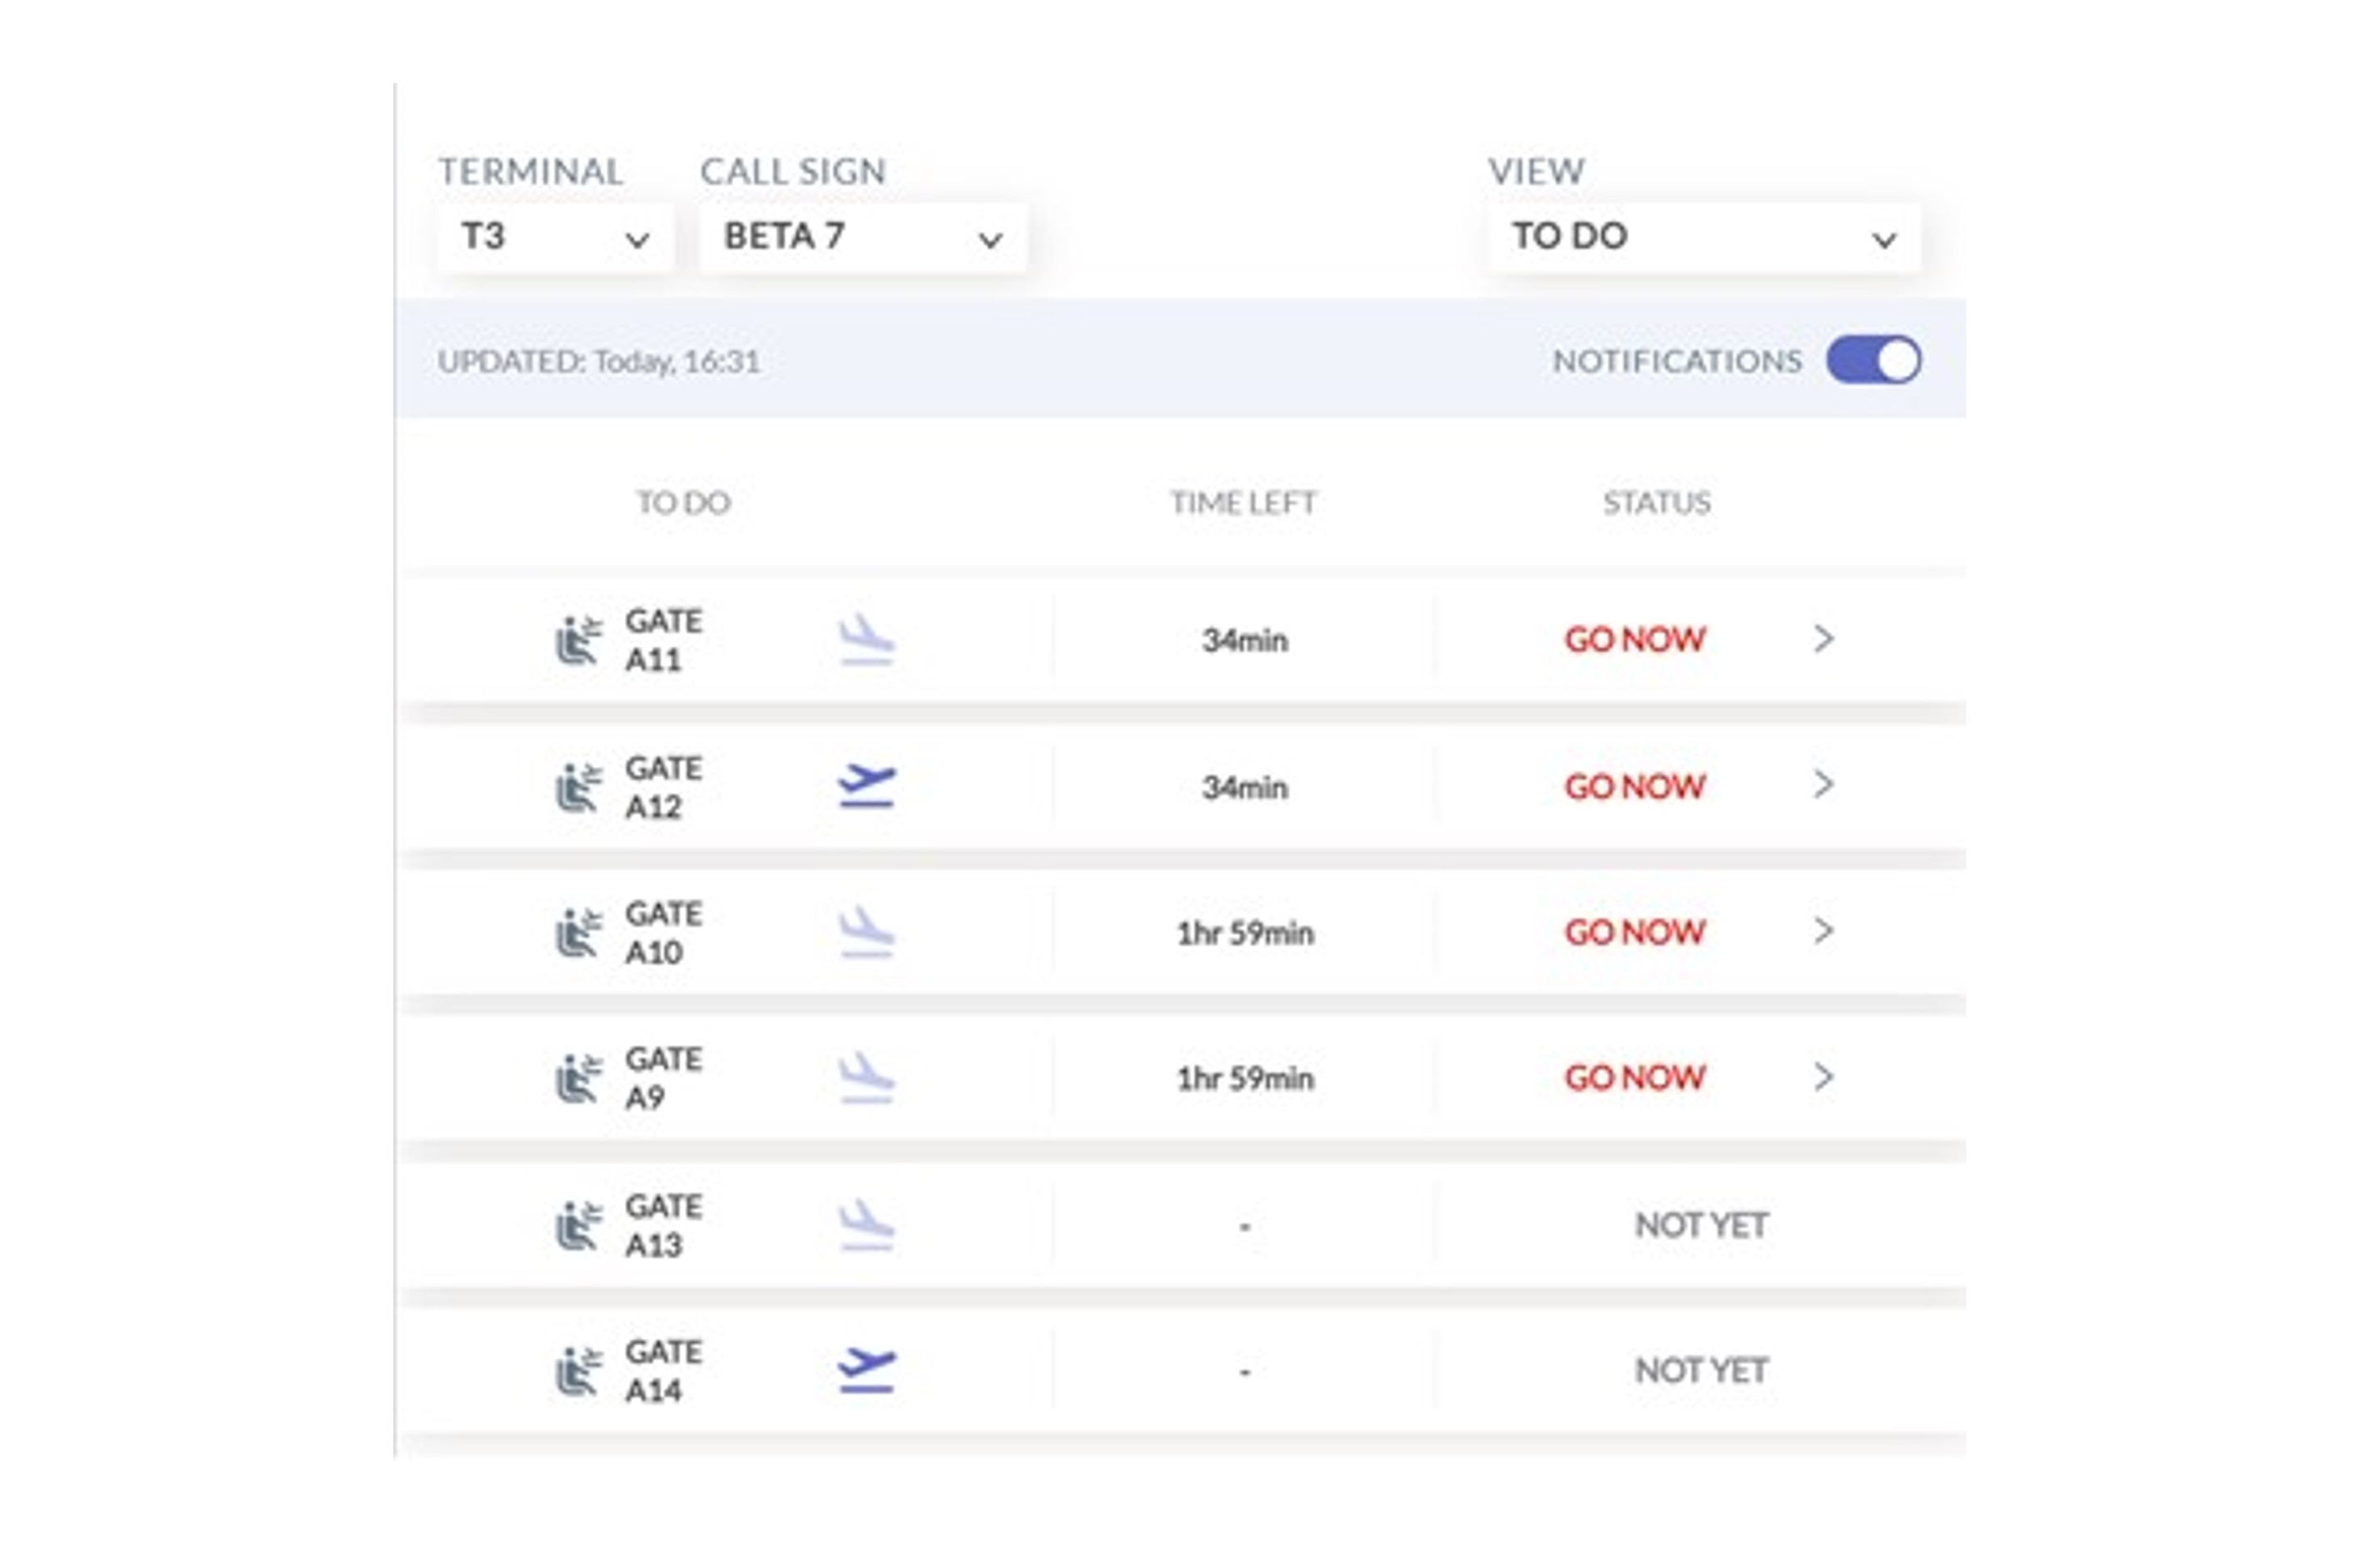
Task: Click the passenger seat icon for Gate A10
Action: pyautogui.click(x=579, y=933)
